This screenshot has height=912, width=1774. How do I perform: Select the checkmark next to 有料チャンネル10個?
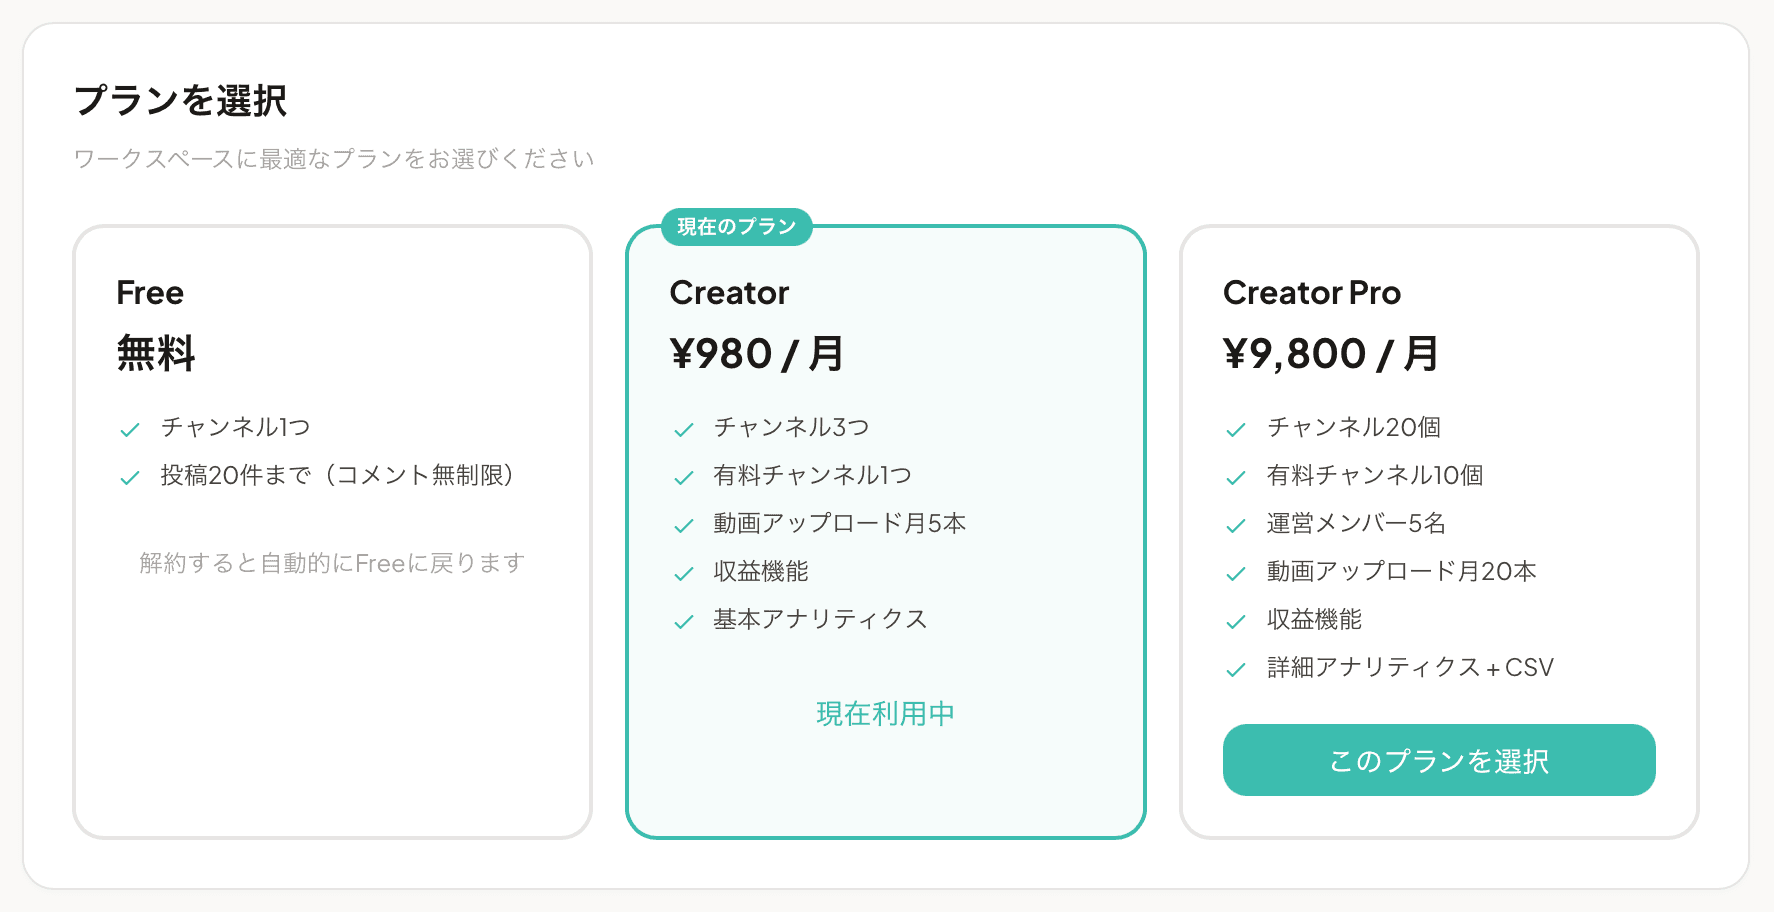(x=1236, y=477)
